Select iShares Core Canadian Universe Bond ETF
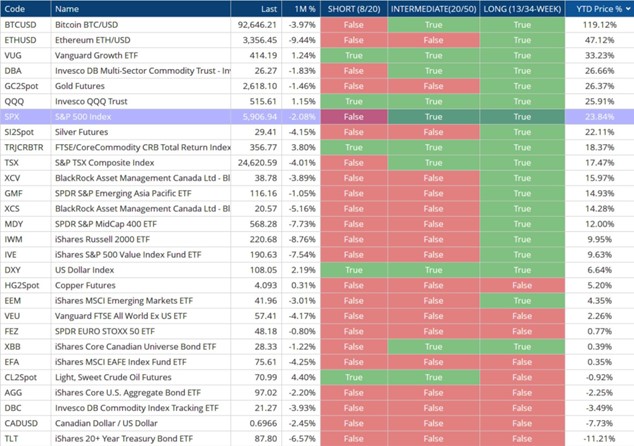The height and width of the screenshot is (446, 634). pos(141,347)
